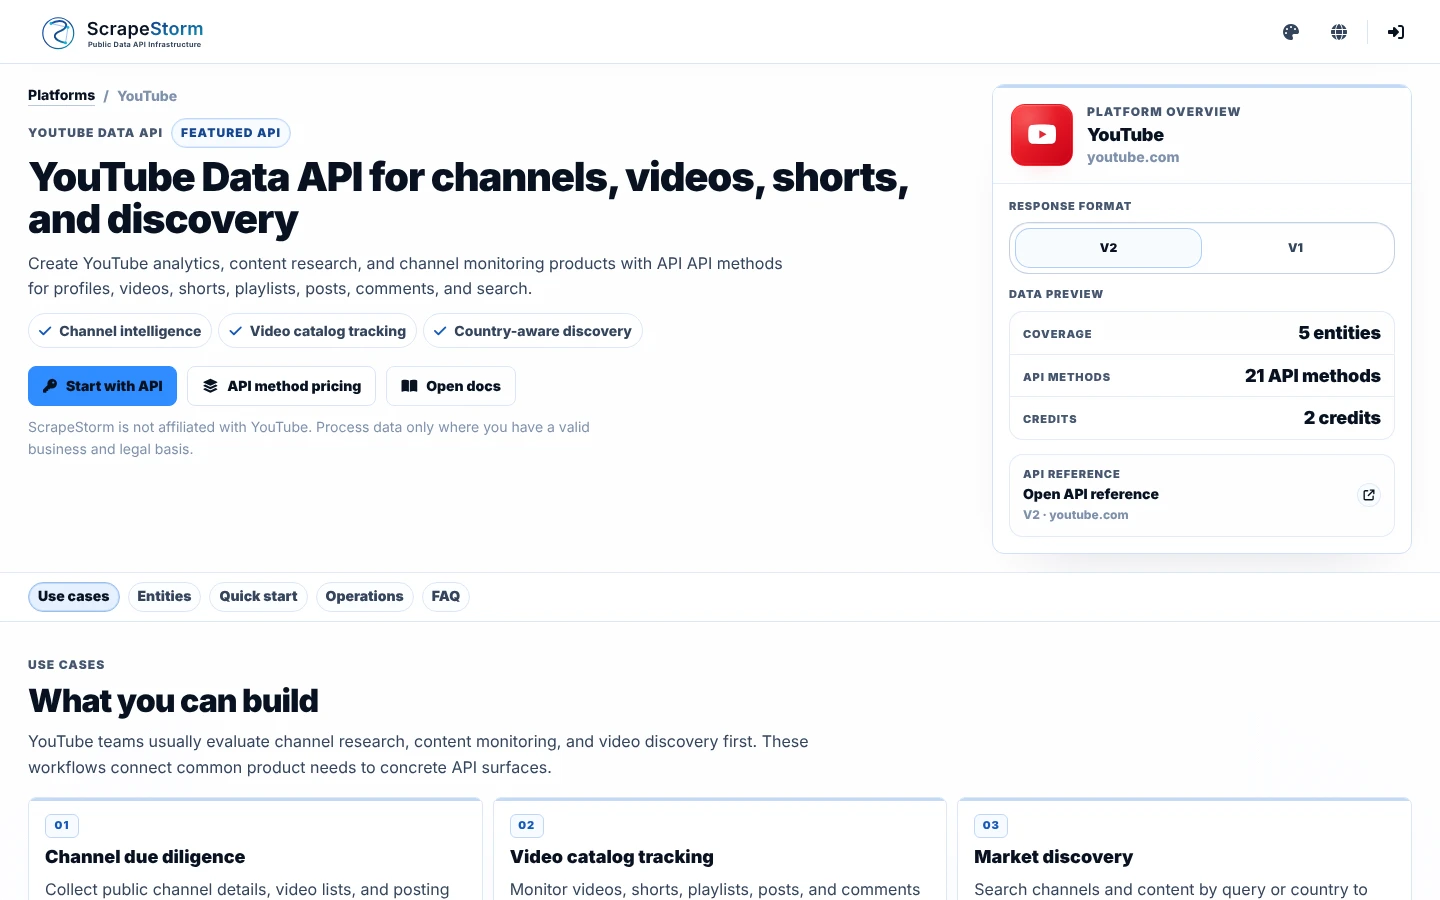Image resolution: width=1440 pixels, height=900 pixels.
Task: Go to Platforms breadcrumb link
Action: (x=61, y=95)
